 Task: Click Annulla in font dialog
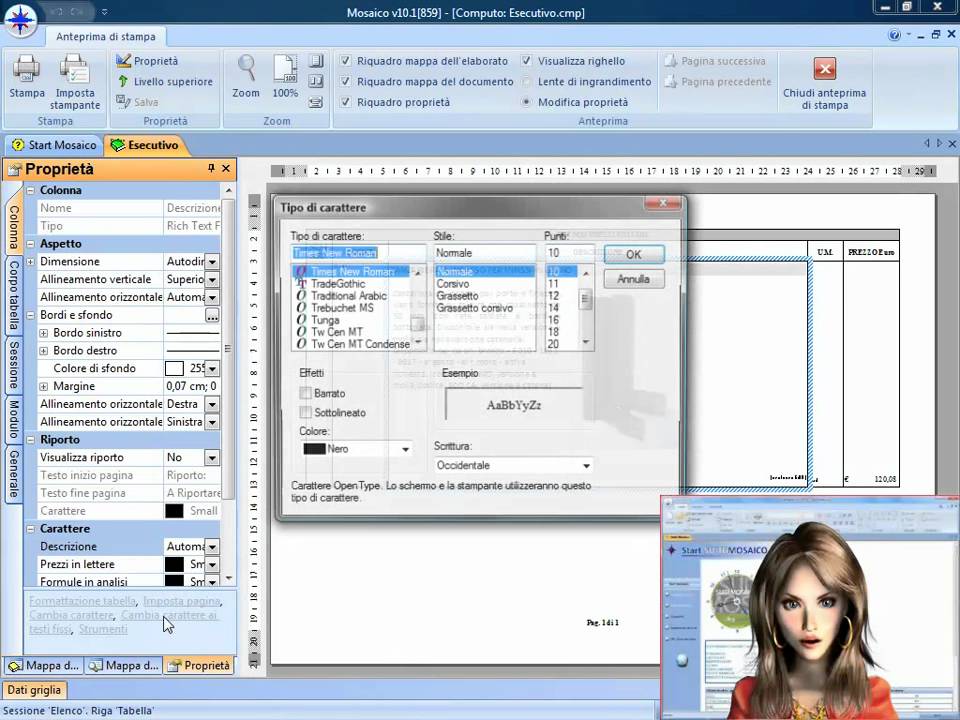[634, 279]
